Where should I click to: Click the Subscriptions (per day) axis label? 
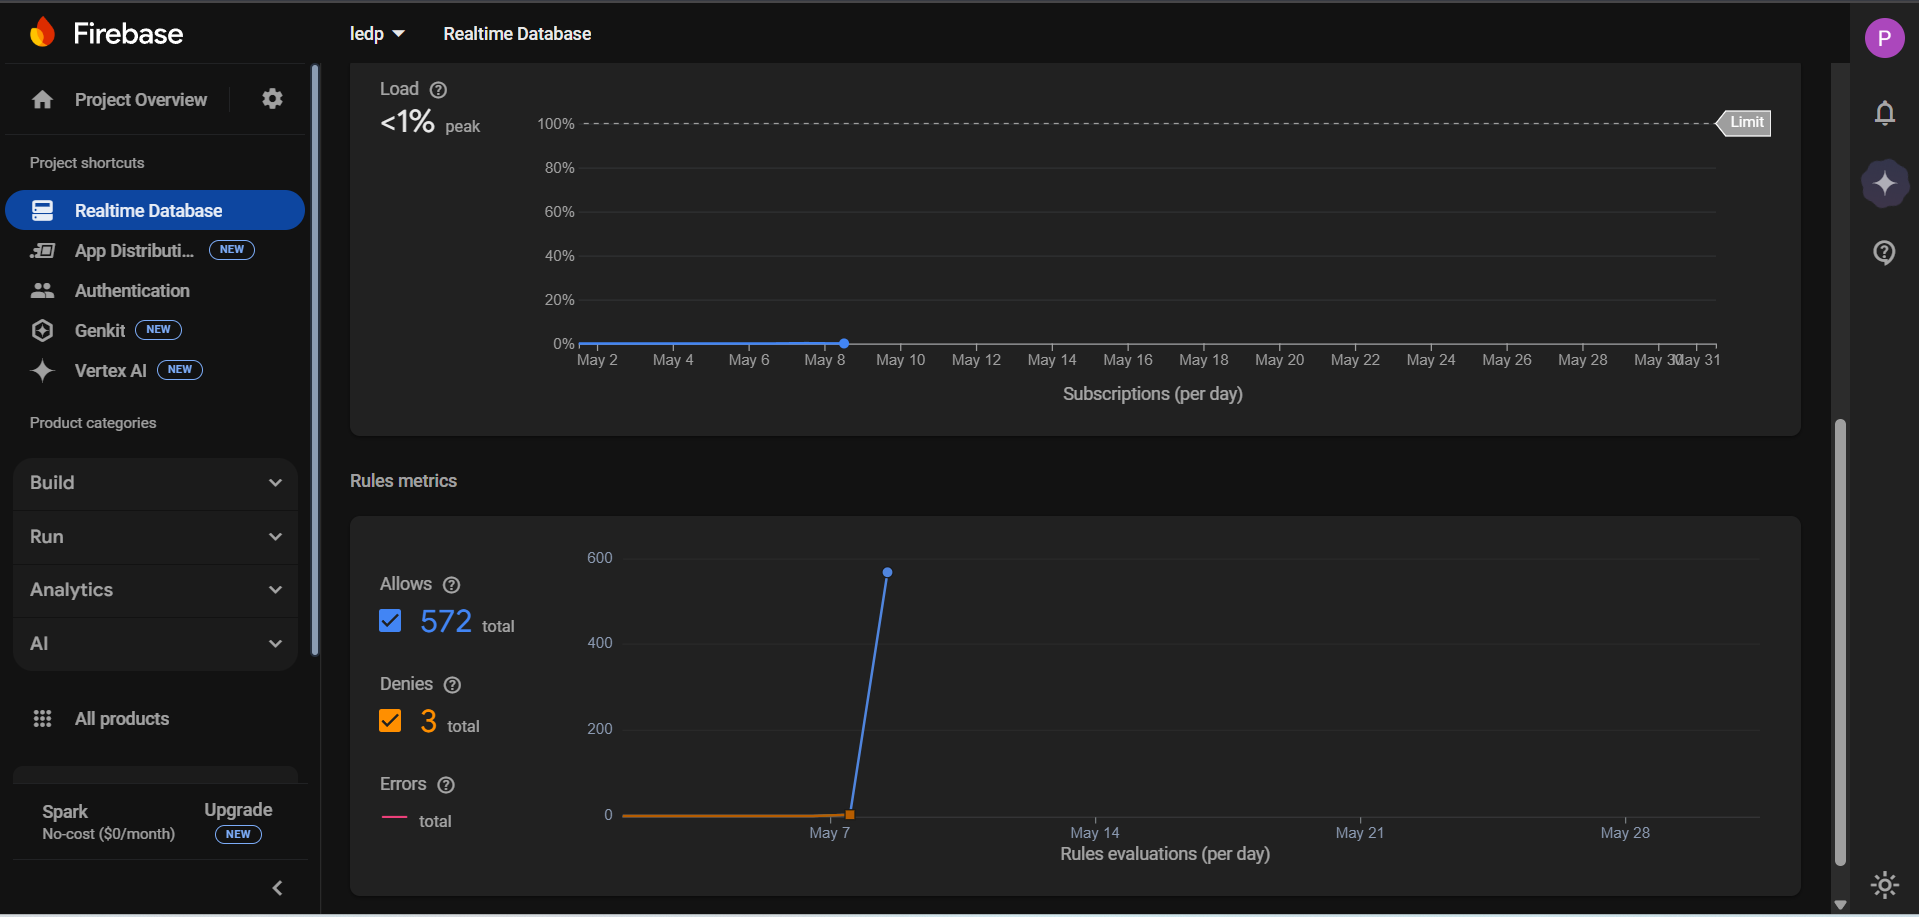[x=1153, y=394]
